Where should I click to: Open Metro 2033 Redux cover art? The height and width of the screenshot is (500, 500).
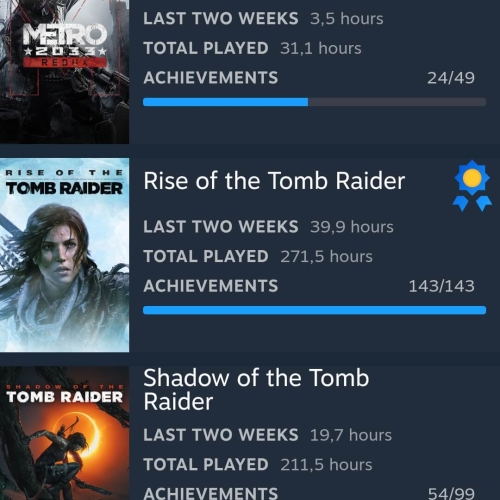(x=64, y=72)
